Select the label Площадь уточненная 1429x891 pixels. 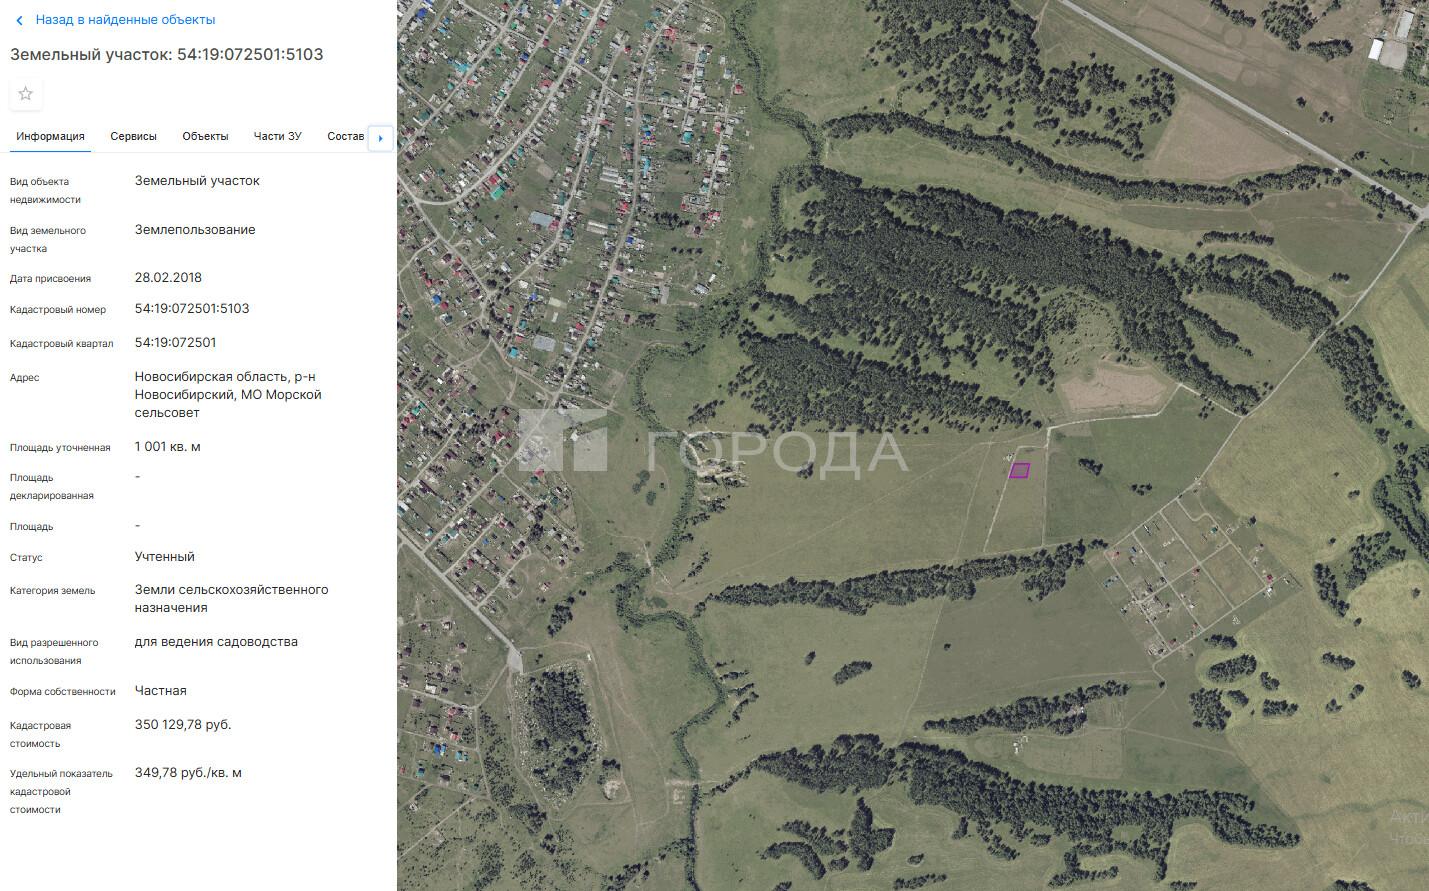click(60, 447)
